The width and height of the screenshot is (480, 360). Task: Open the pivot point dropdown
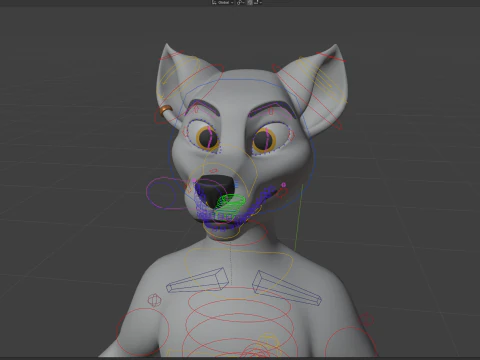(241, 2)
